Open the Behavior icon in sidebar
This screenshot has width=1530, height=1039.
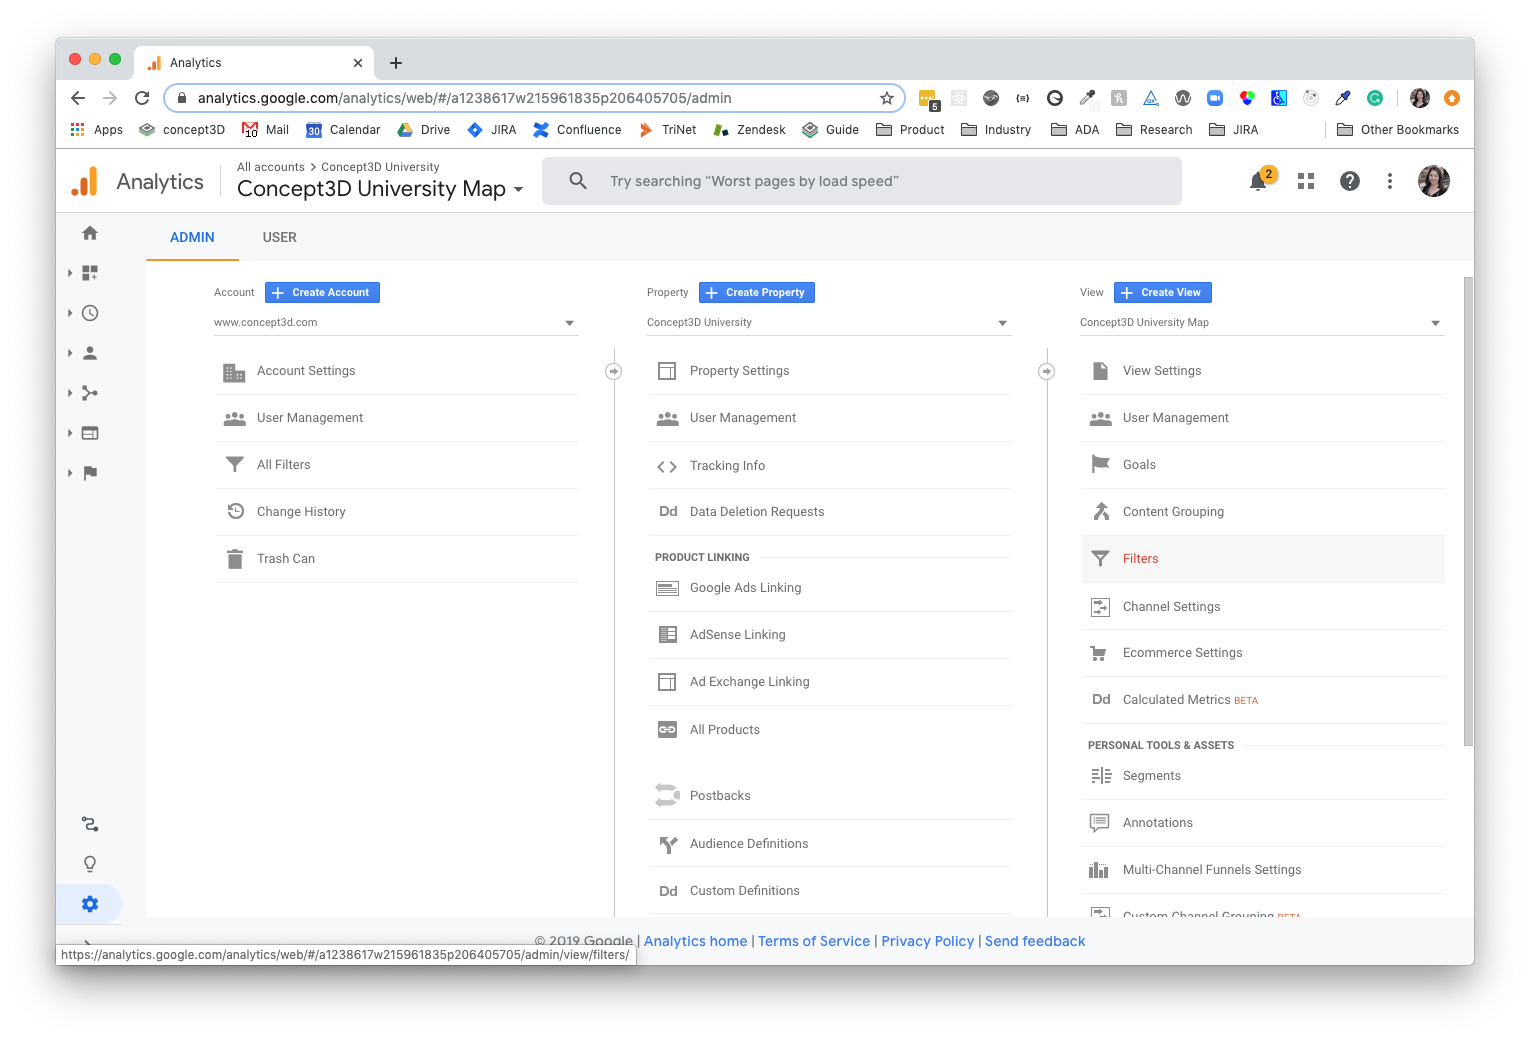90,433
